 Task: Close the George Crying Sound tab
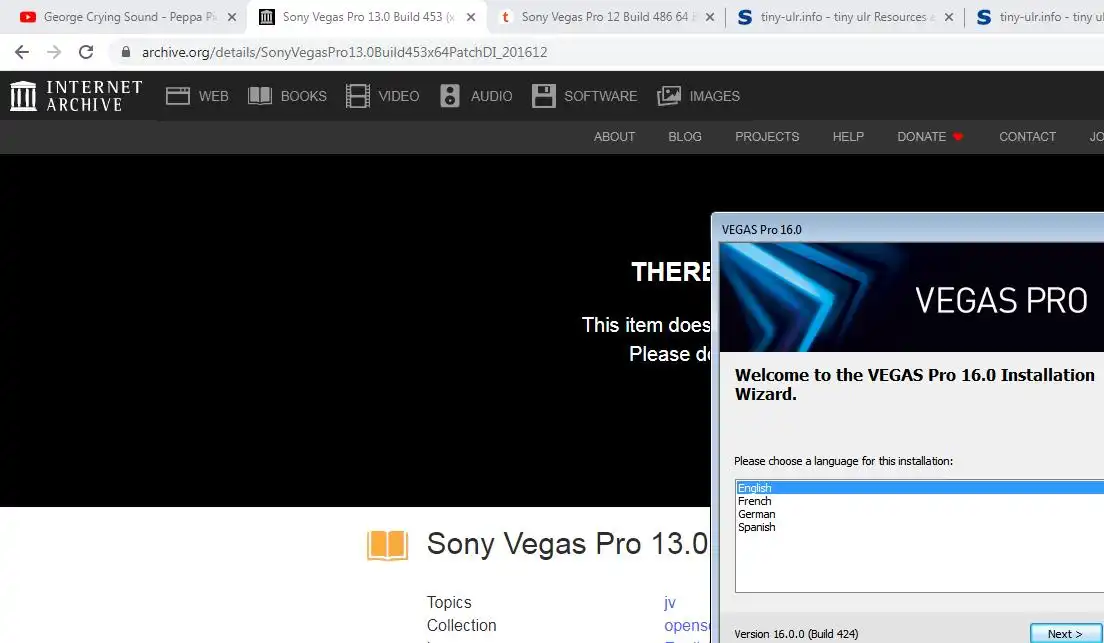click(232, 17)
